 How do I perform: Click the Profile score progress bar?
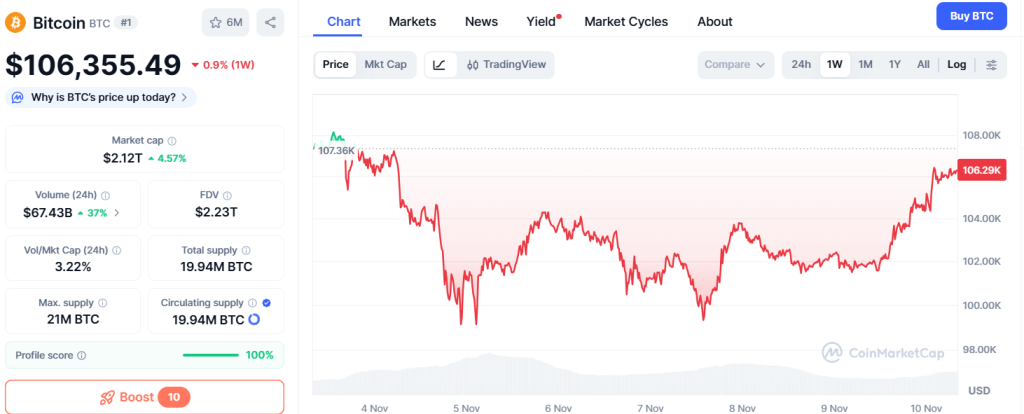pos(210,355)
